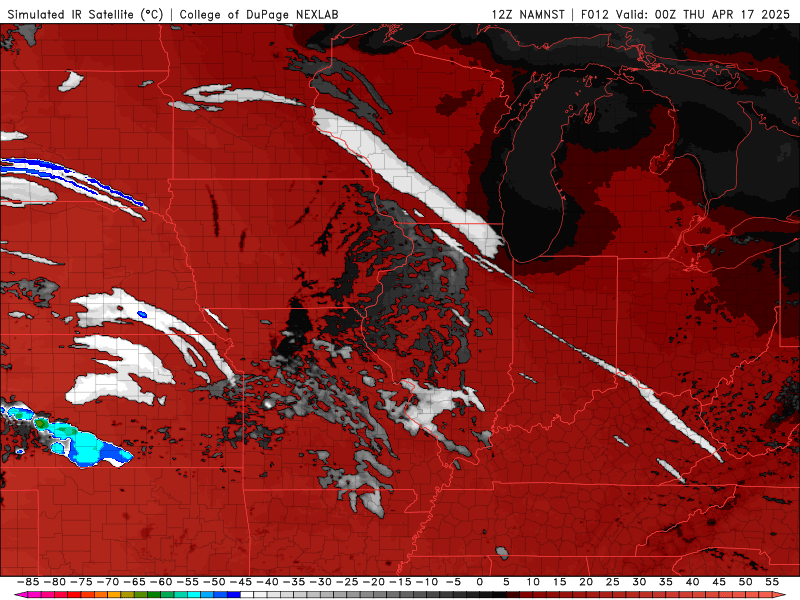
Task: Click the -45 color scale label
Action: [x=240, y=582]
